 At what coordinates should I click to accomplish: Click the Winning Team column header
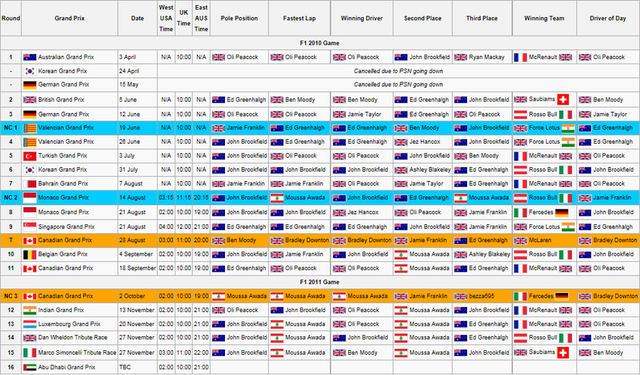pos(544,18)
